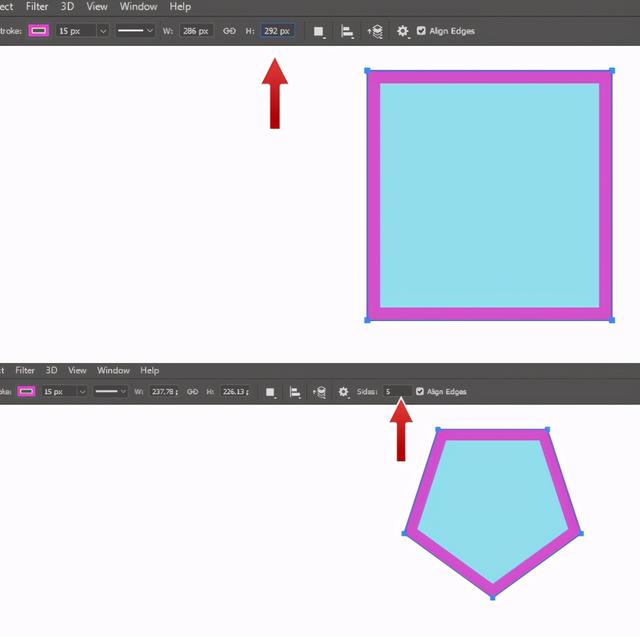The height and width of the screenshot is (637, 640).
Task: Open the Help menu above the polygon options bar
Action: pyautogui.click(x=150, y=371)
